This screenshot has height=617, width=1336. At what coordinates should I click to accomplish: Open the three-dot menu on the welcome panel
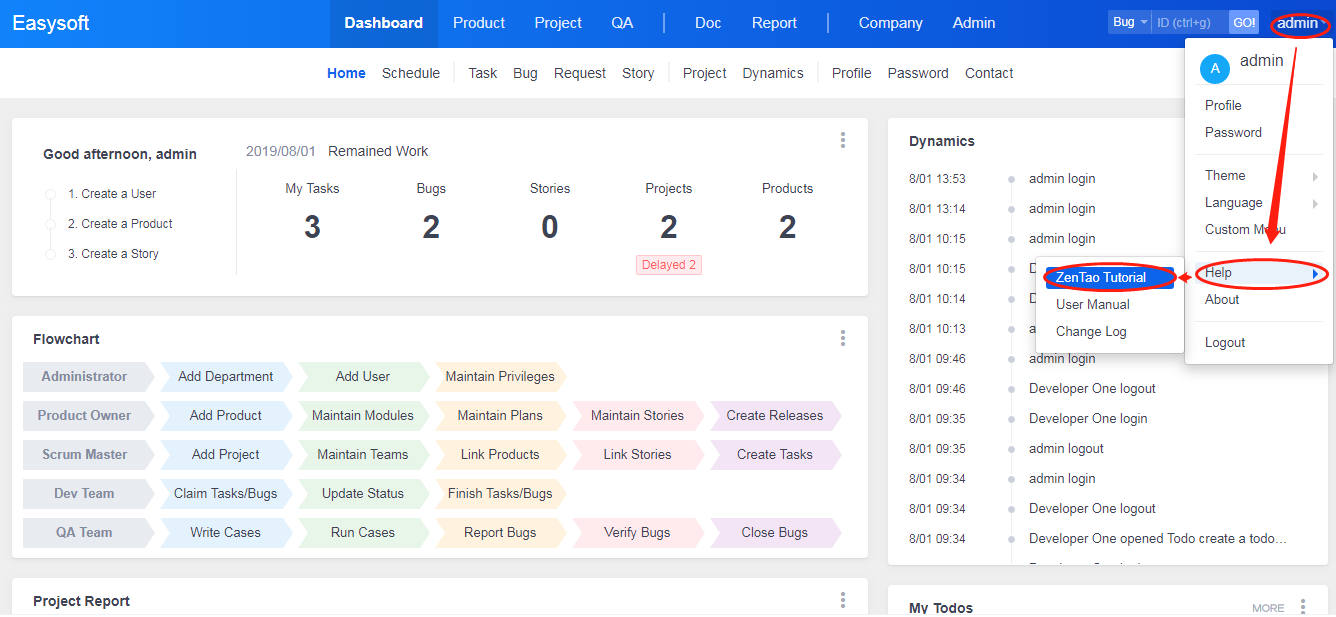(x=843, y=141)
